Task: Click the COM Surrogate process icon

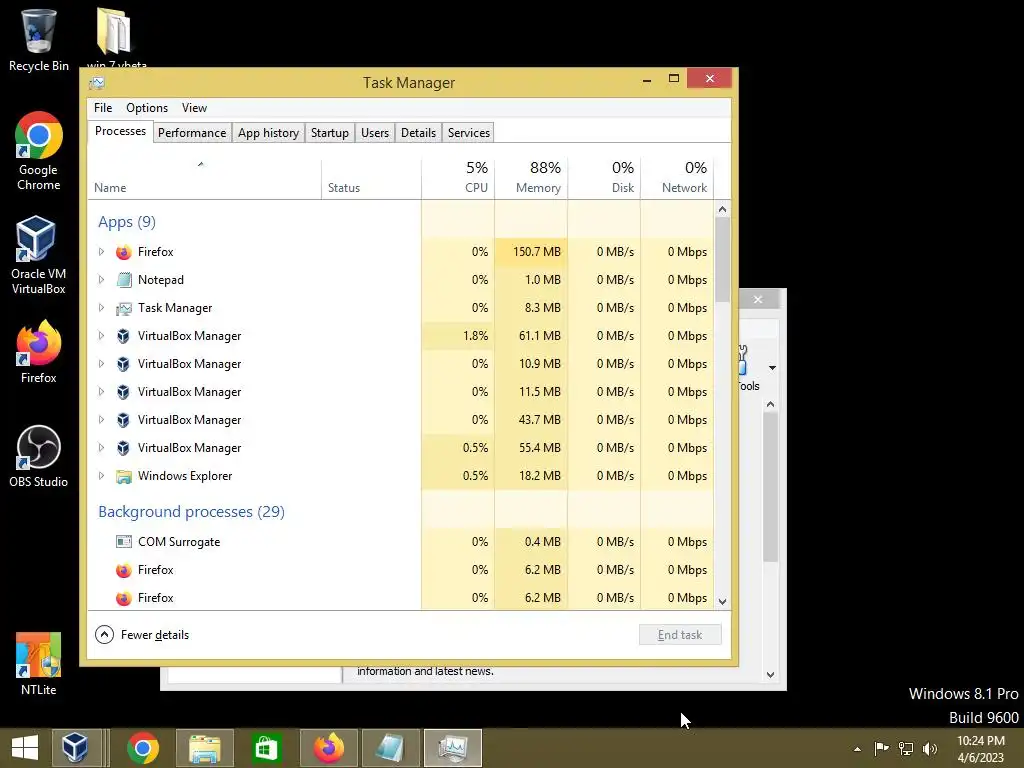Action: tap(123, 541)
